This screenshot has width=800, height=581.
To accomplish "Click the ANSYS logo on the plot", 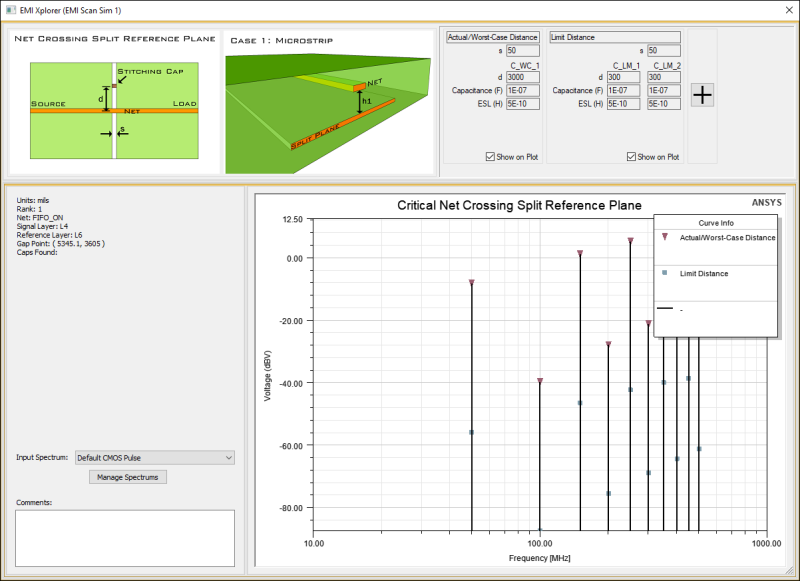I will [x=766, y=202].
